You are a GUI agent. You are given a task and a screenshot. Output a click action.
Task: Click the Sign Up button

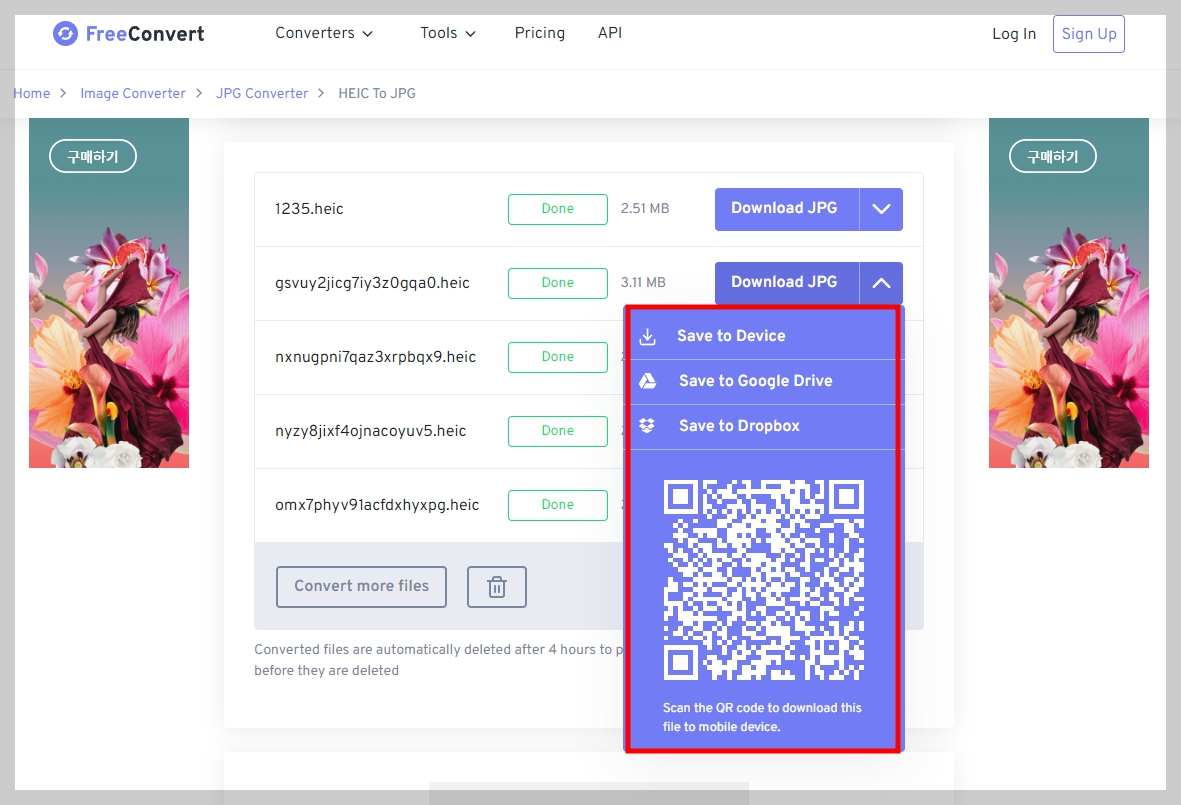(x=1089, y=34)
